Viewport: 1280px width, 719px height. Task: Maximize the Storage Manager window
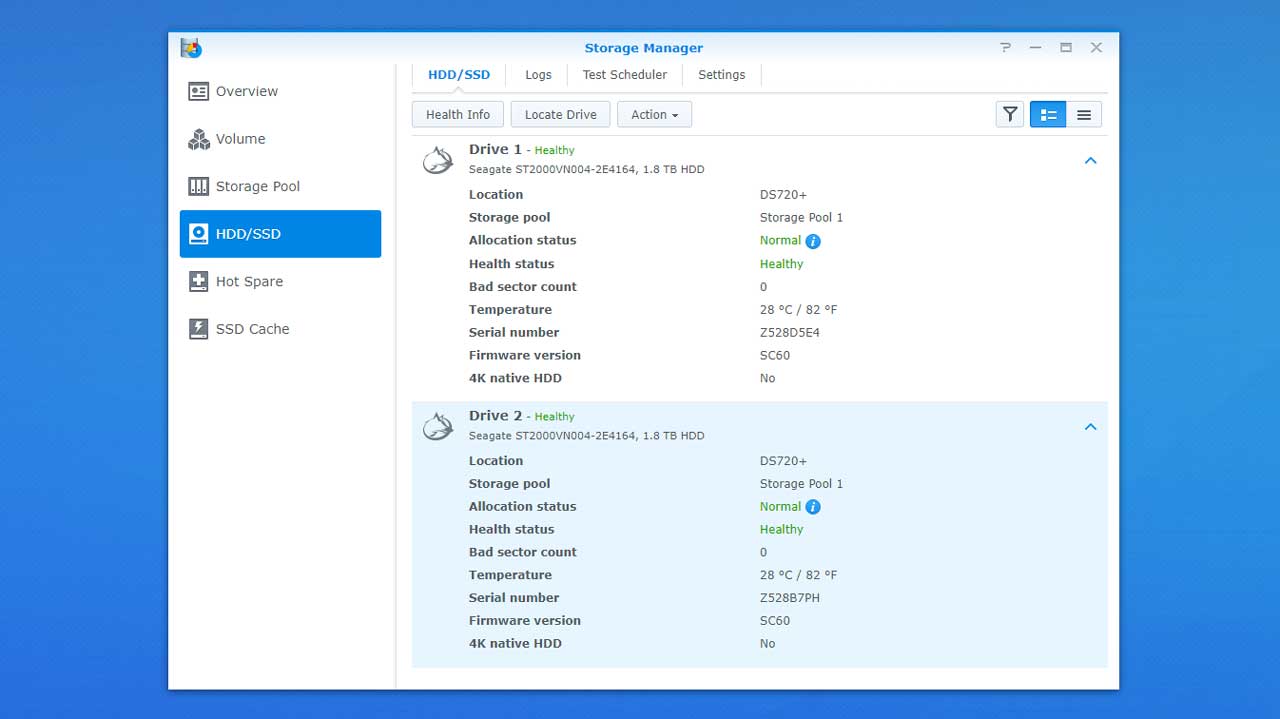1066,47
